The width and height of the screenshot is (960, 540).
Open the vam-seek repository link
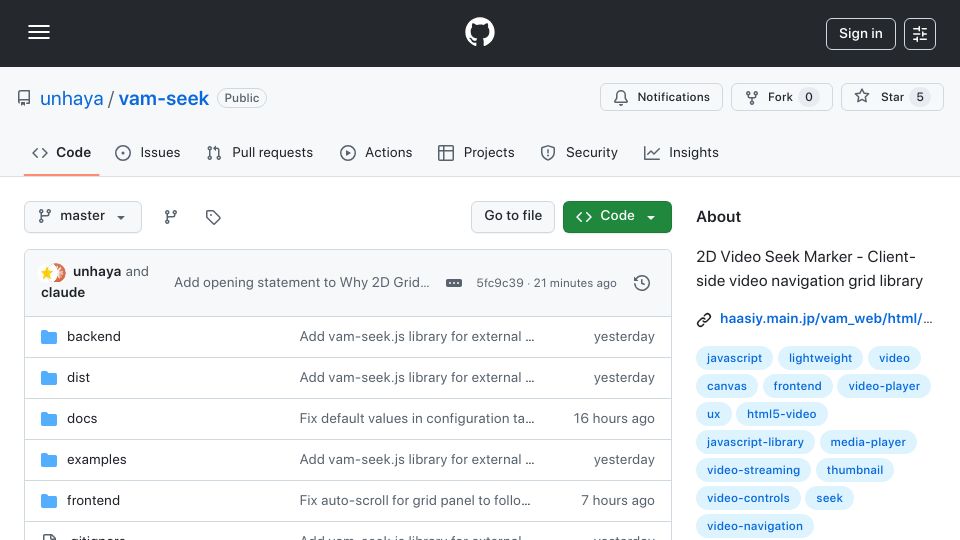tap(163, 98)
